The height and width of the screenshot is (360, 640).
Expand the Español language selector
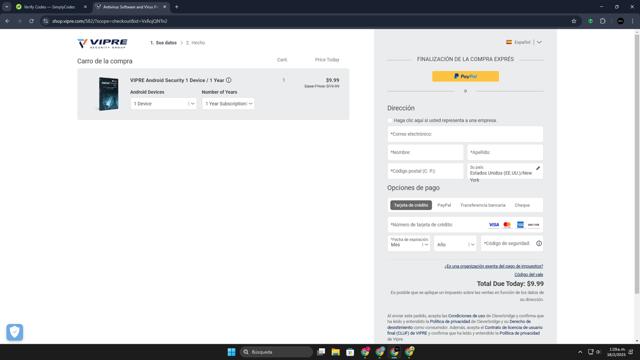pyautogui.click(x=524, y=42)
